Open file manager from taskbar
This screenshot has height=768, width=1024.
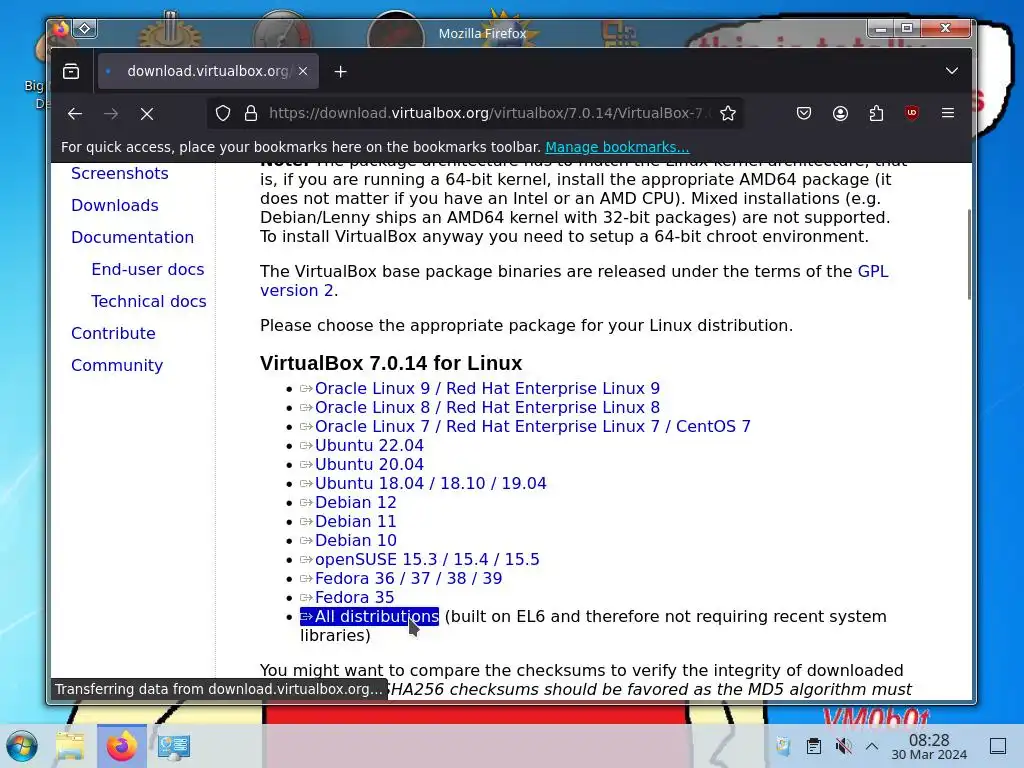coord(70,746)
